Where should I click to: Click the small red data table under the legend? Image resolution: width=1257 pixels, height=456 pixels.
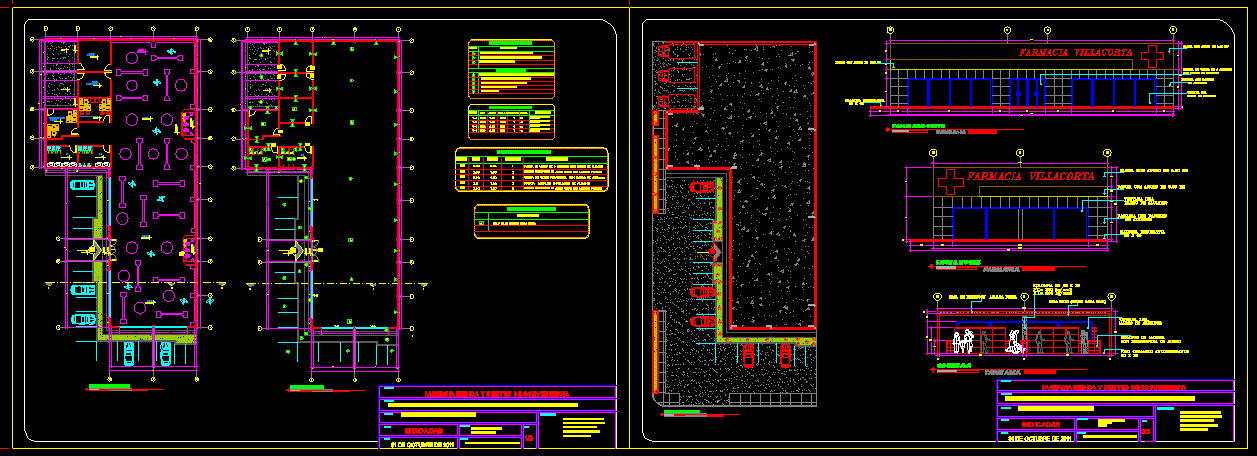510,120
